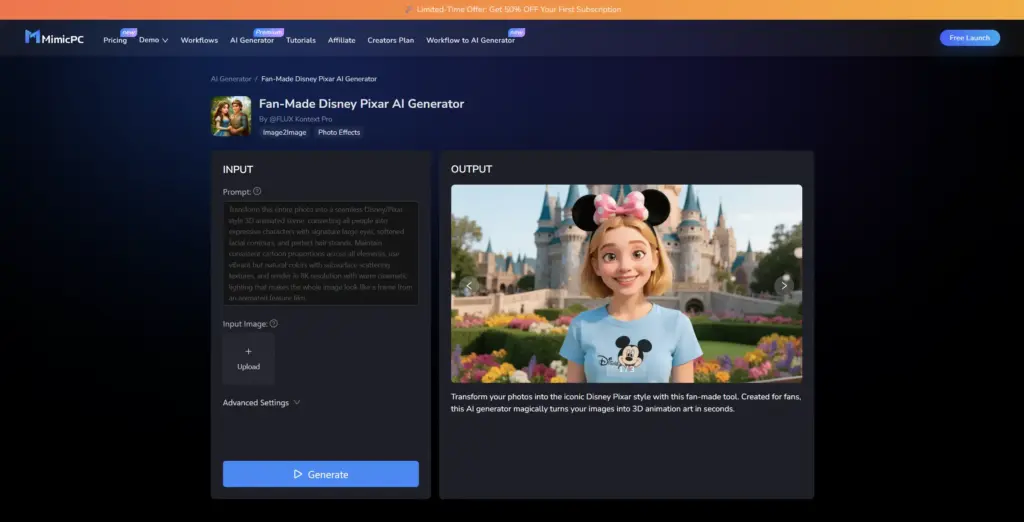The width and height of the screenshot is (1024, 522).
Task: Click the INPUT heading text
Action: point(238,169)
